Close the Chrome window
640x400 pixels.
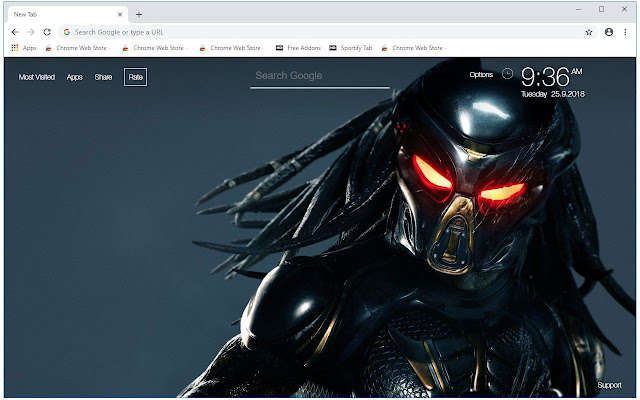[x=624, y=9]
